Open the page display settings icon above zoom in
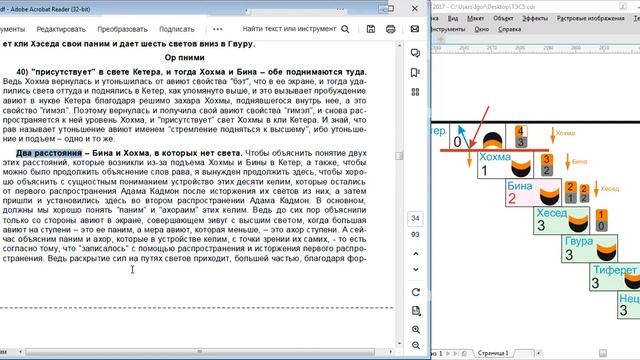The width and height of the screenshot is (640, 360). [x=416, y=311]
